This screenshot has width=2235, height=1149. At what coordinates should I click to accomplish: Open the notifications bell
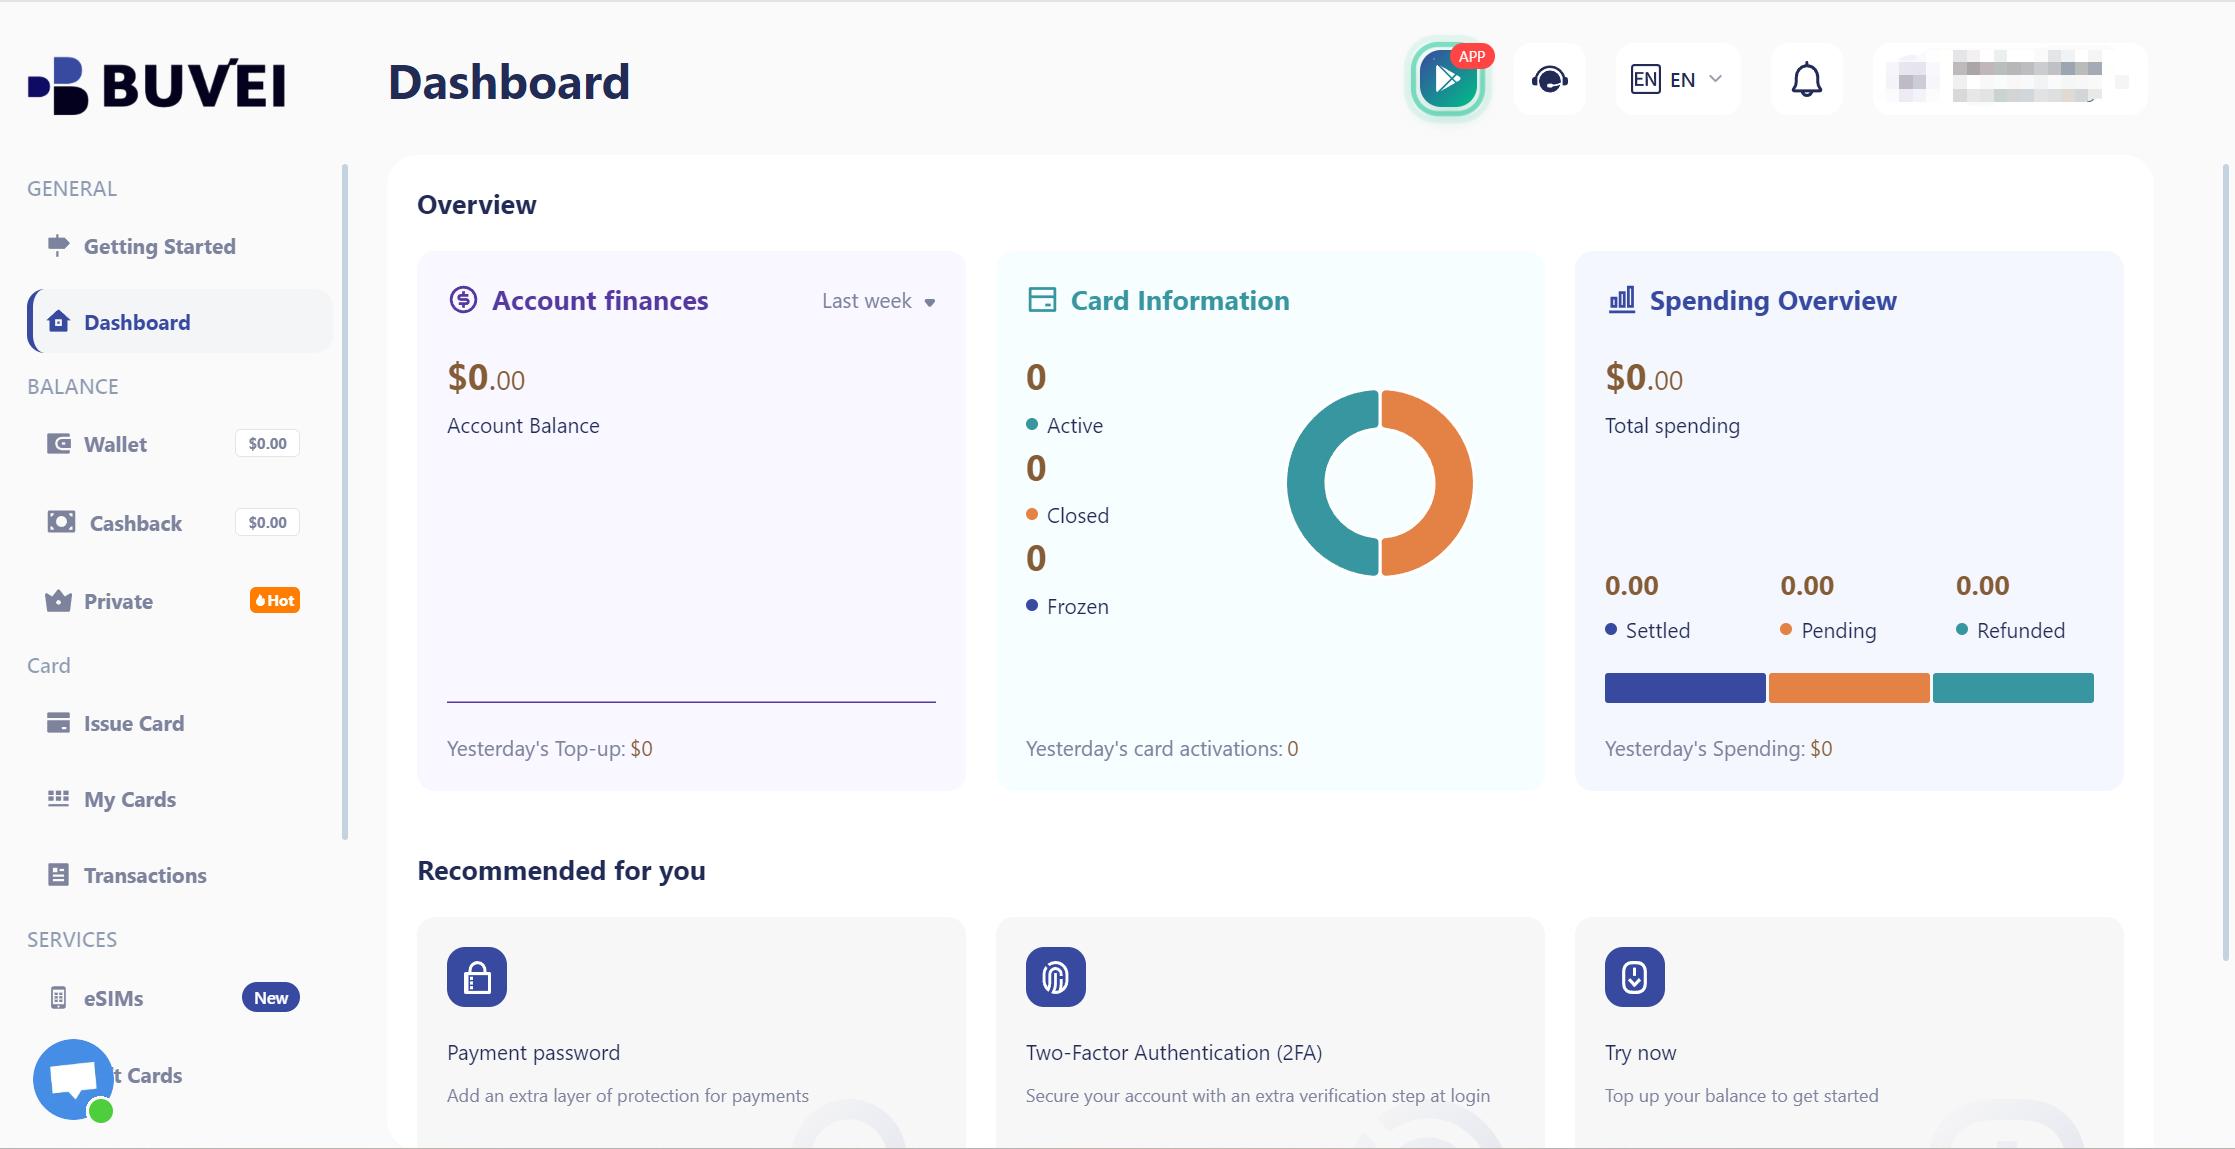pos(1806,79)
